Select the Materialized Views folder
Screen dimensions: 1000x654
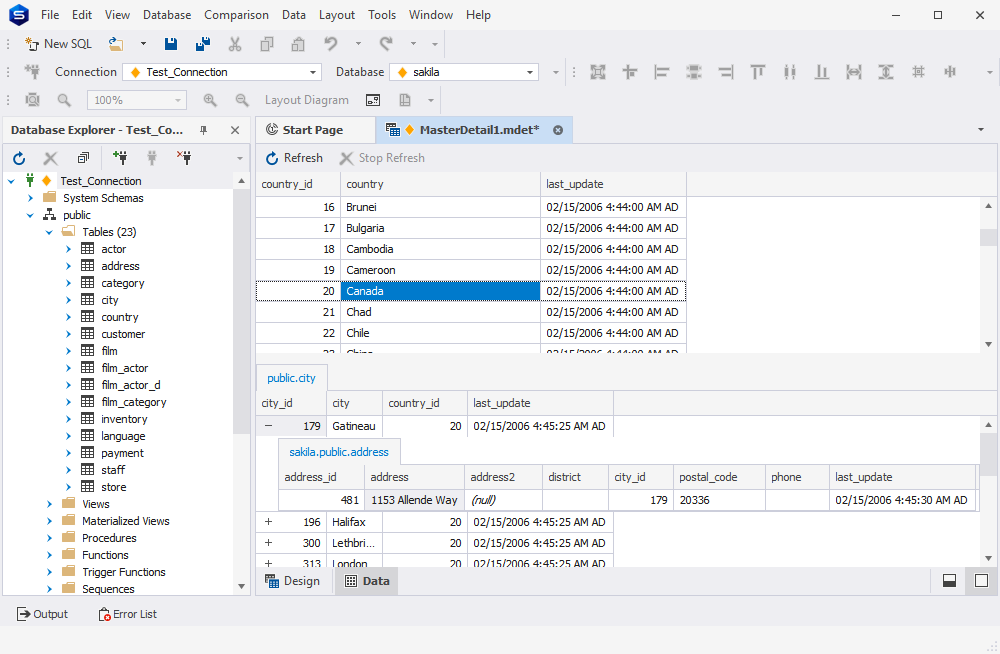pyautogui.click(x=126, y=521)
